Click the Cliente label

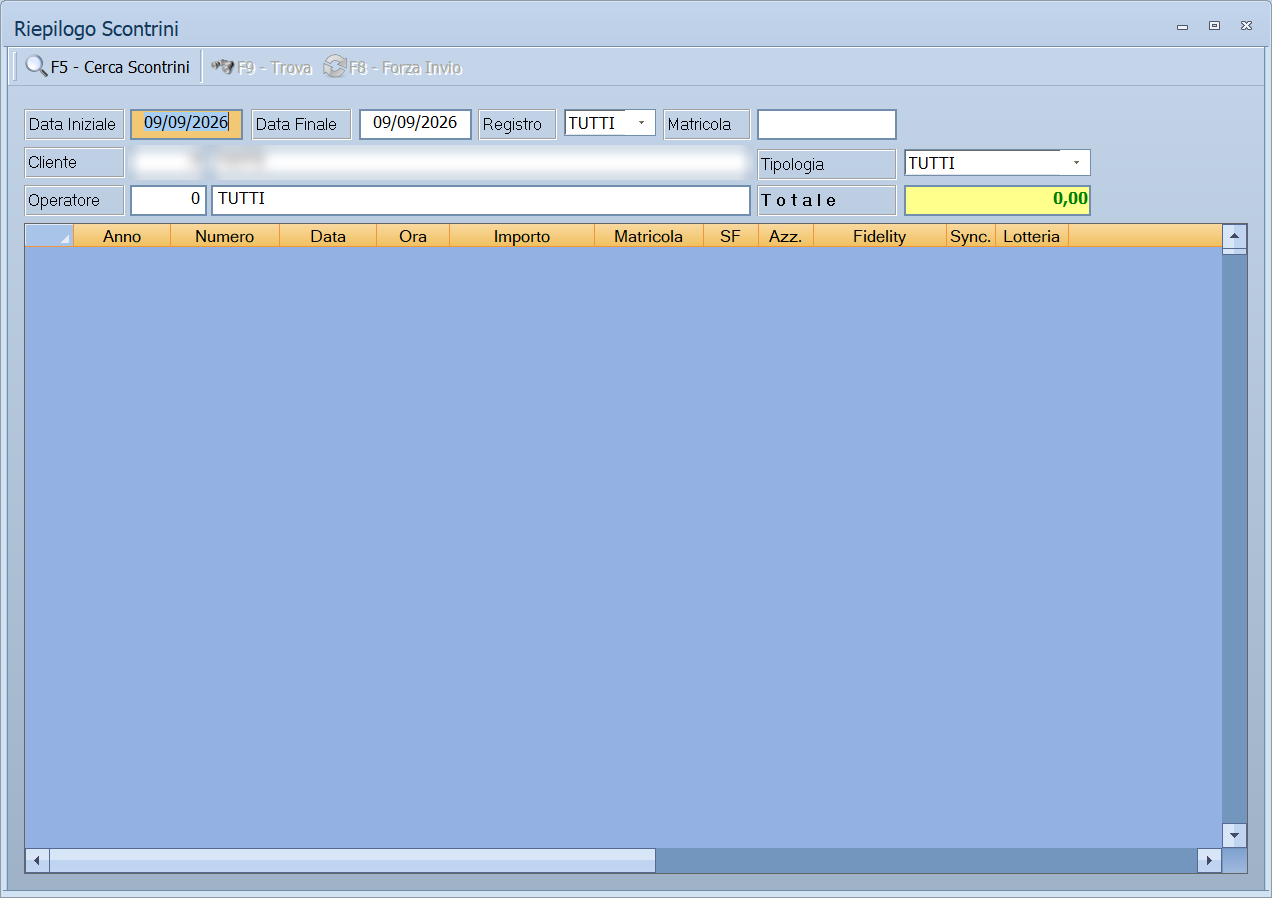(74, 162)
